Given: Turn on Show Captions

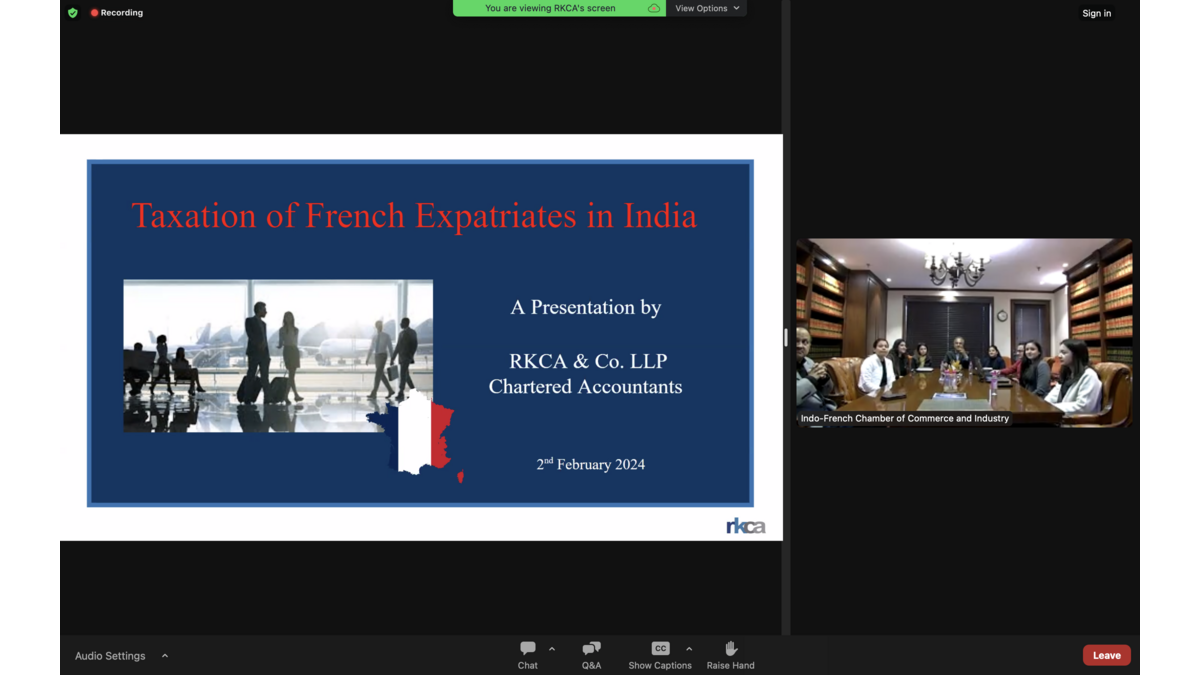Looking at the screenshot, I should click(659, 655).
